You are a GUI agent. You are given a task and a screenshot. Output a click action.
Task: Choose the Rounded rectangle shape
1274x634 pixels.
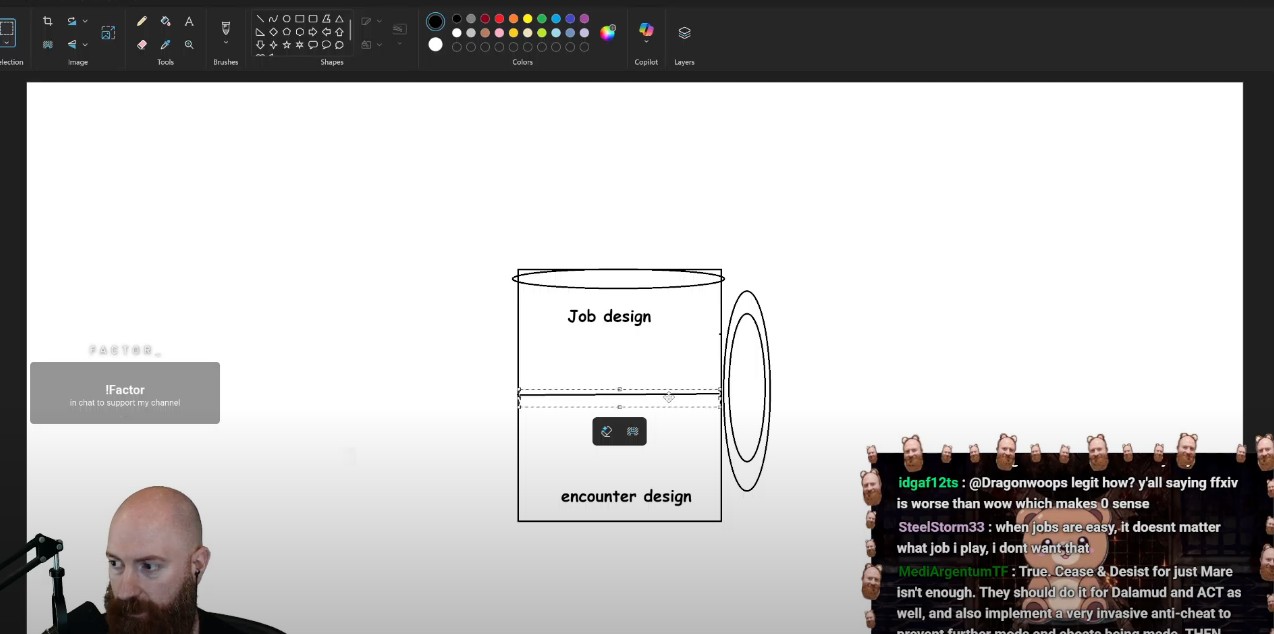(x=312, y=19)
